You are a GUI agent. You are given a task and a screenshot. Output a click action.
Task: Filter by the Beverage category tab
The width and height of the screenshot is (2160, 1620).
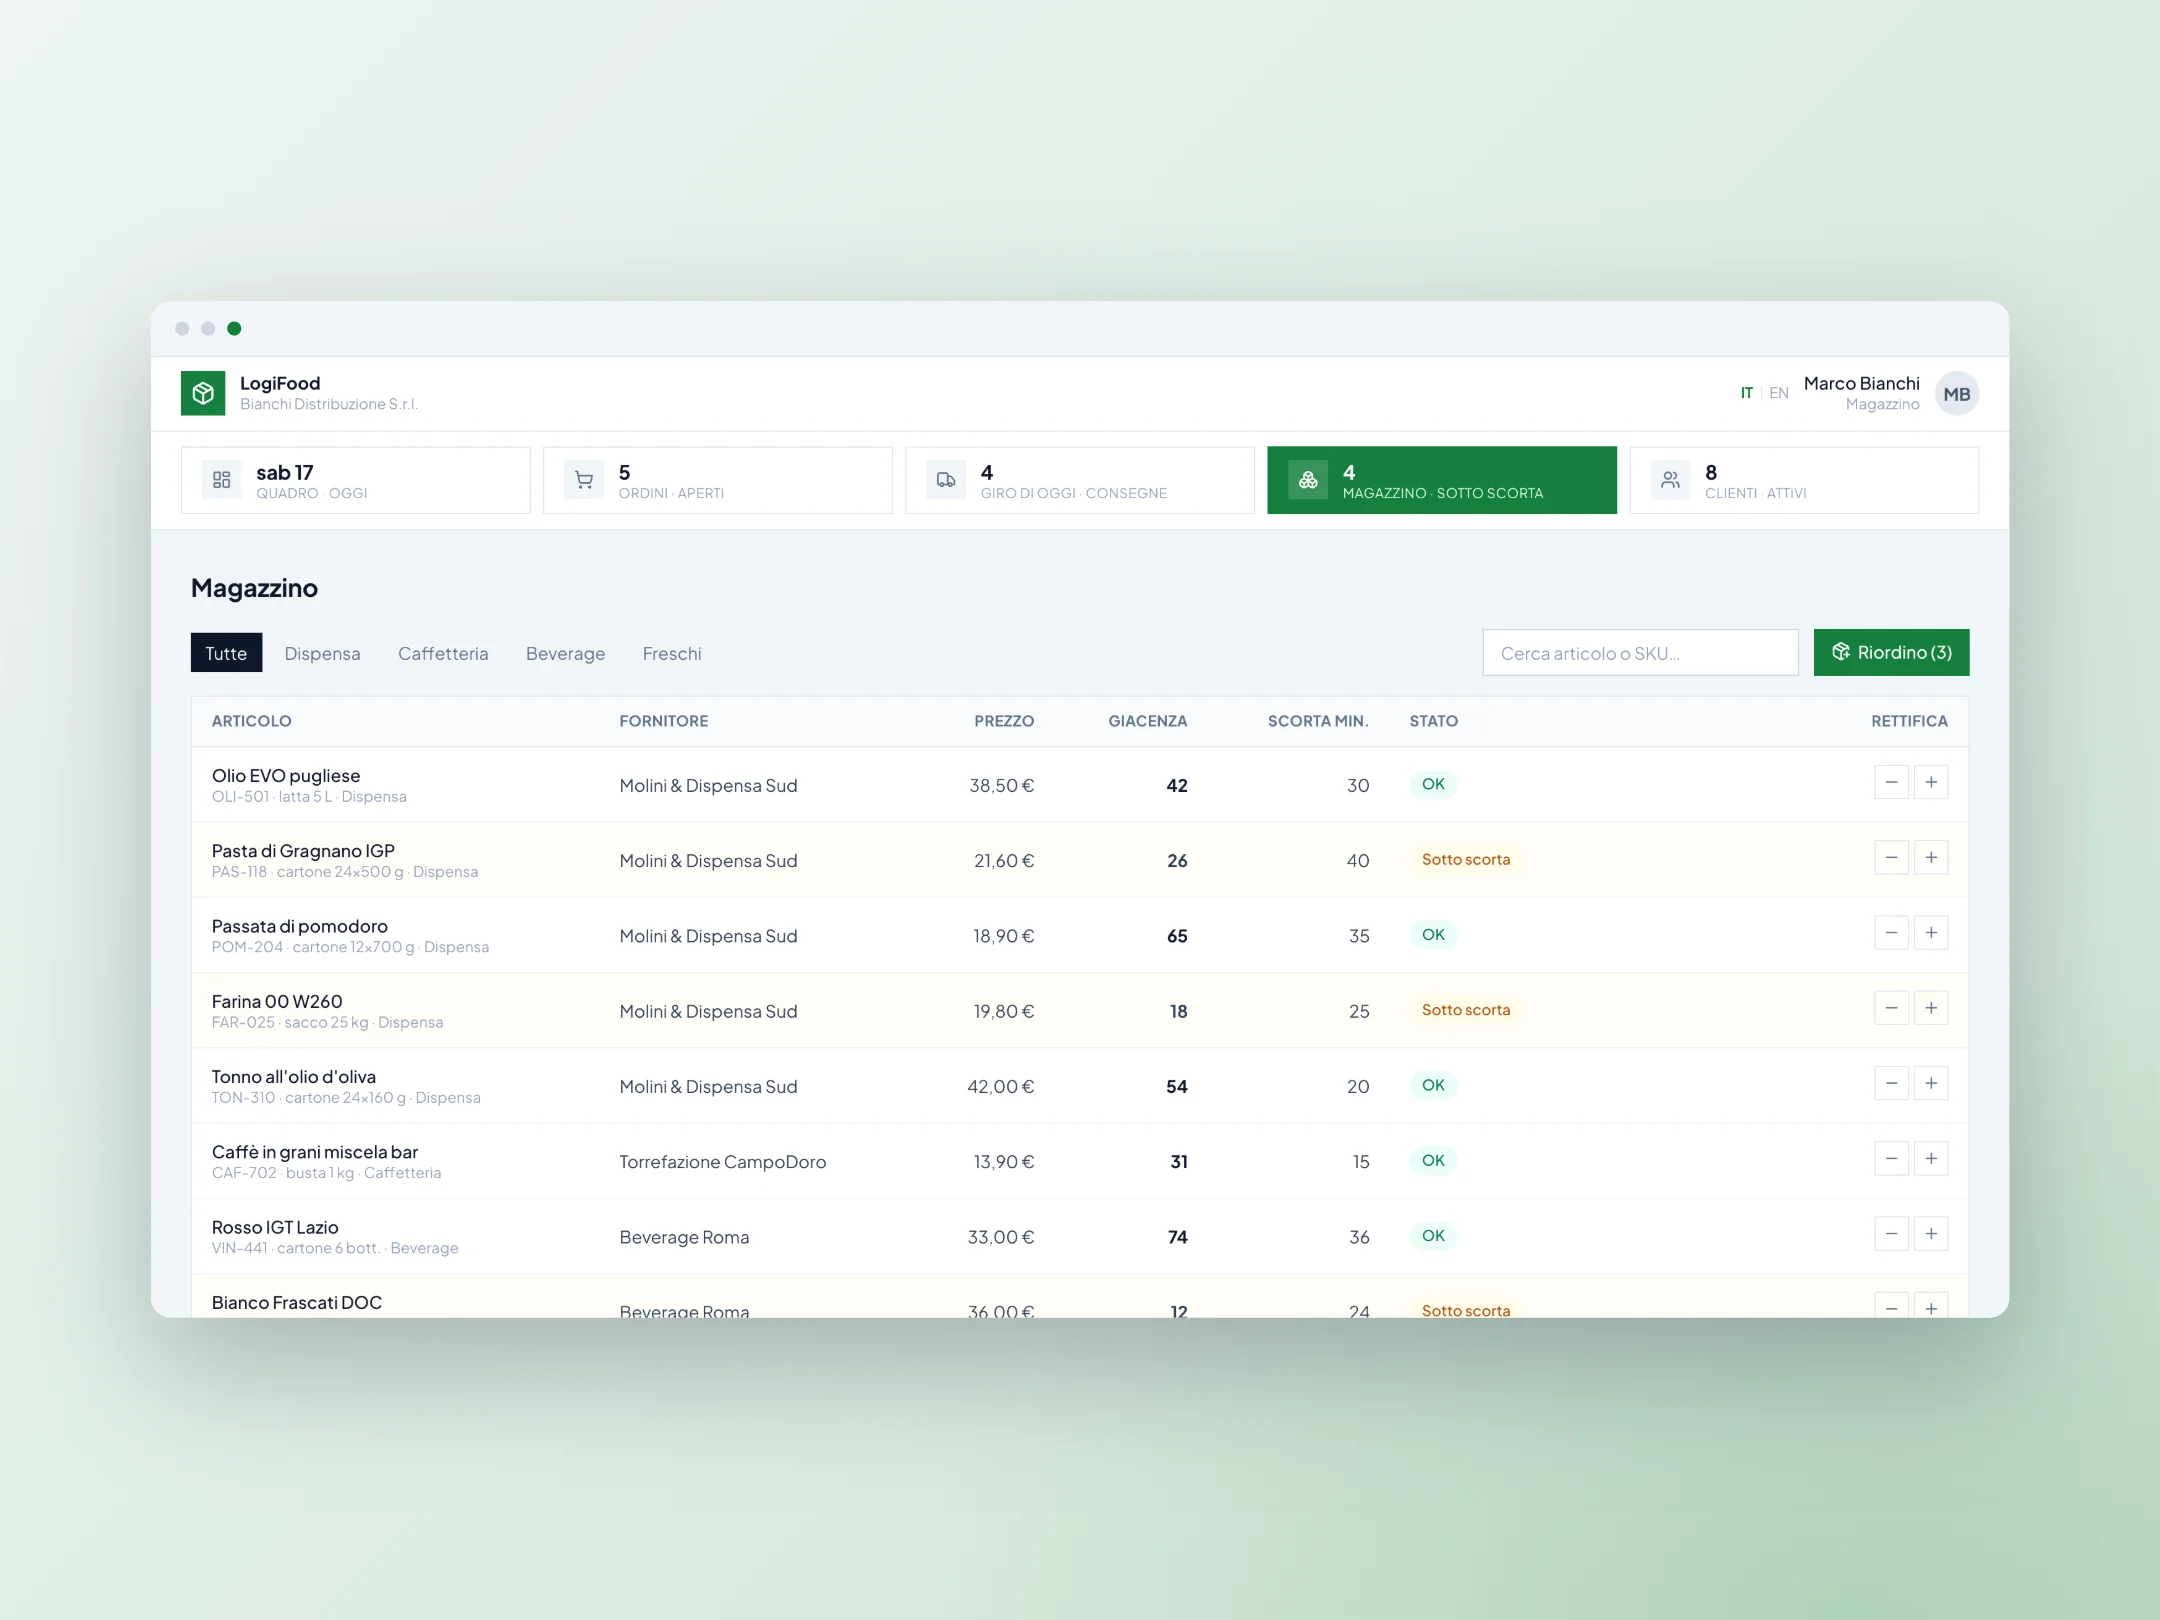tap(565, 653)
